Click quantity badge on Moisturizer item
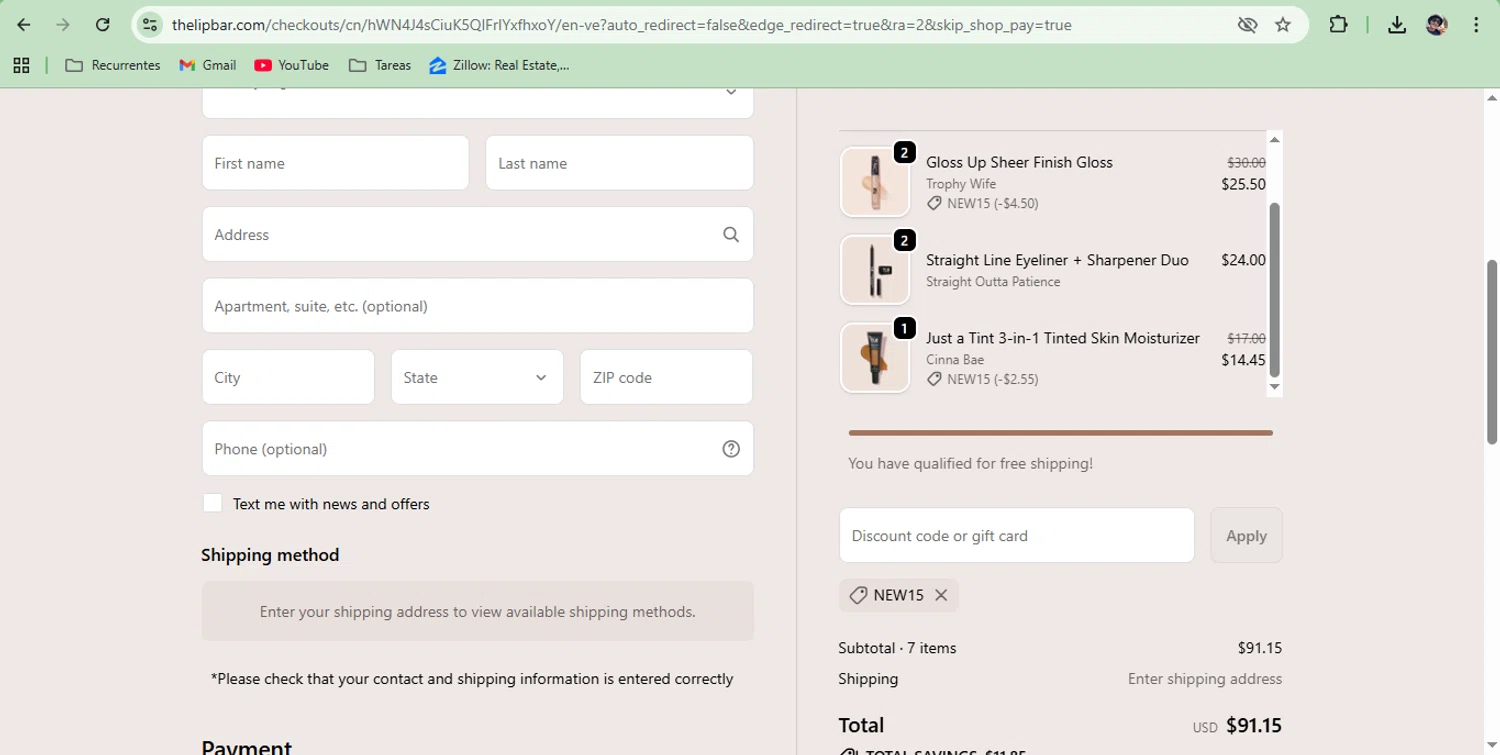The image size is (1500, 755). [x=904, y=328]
